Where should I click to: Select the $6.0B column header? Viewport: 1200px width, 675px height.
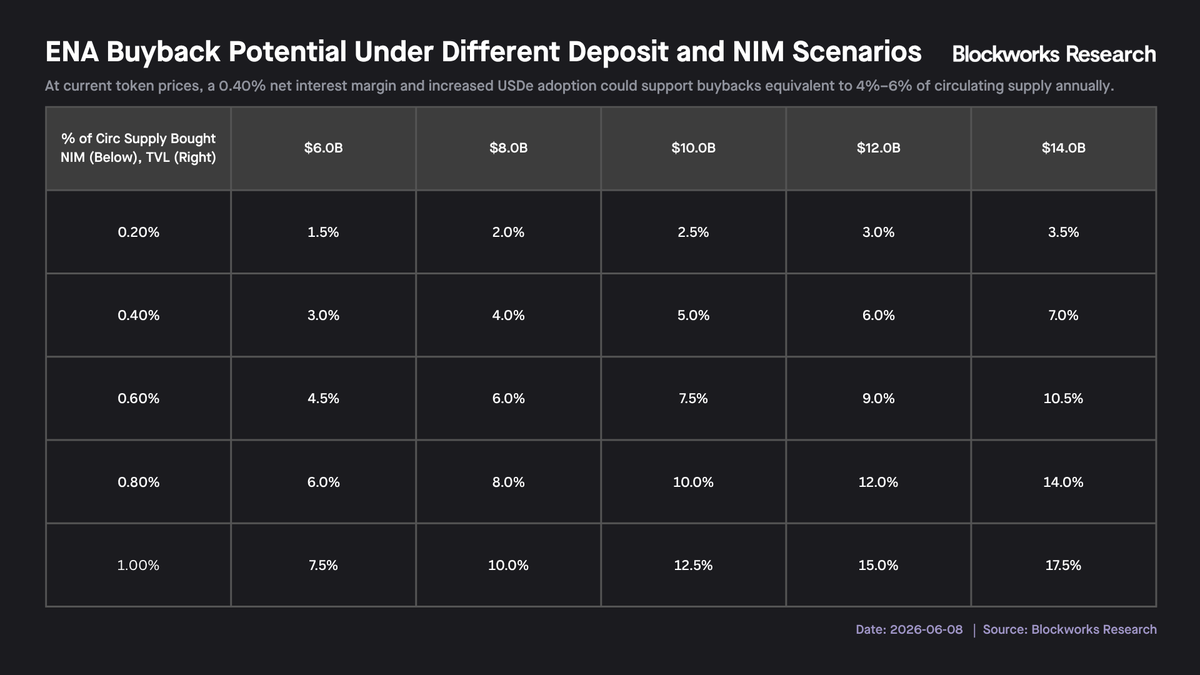point(323,148)
